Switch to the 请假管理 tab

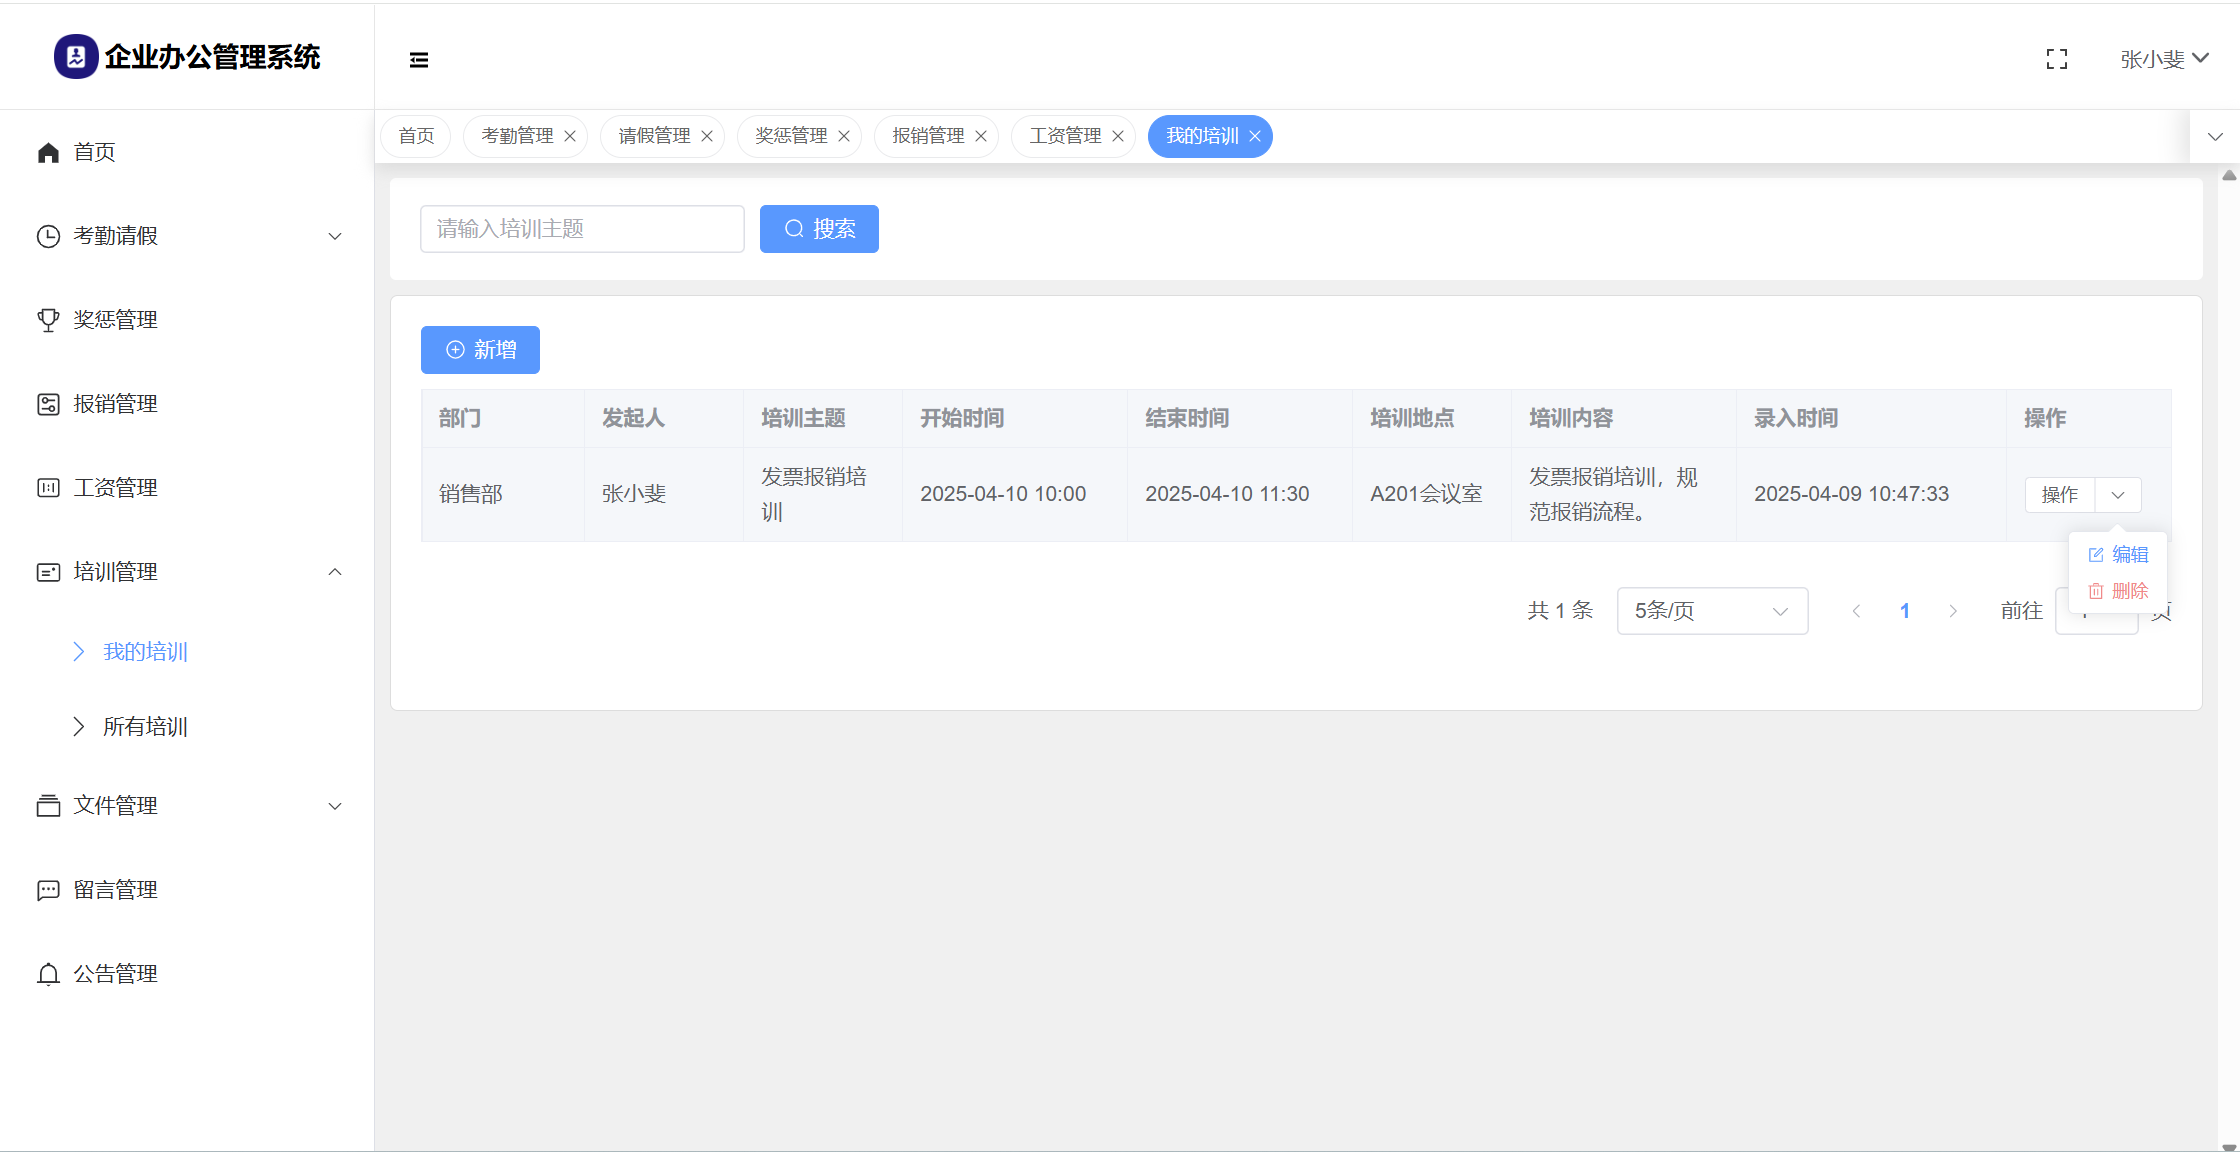(654, 136)
